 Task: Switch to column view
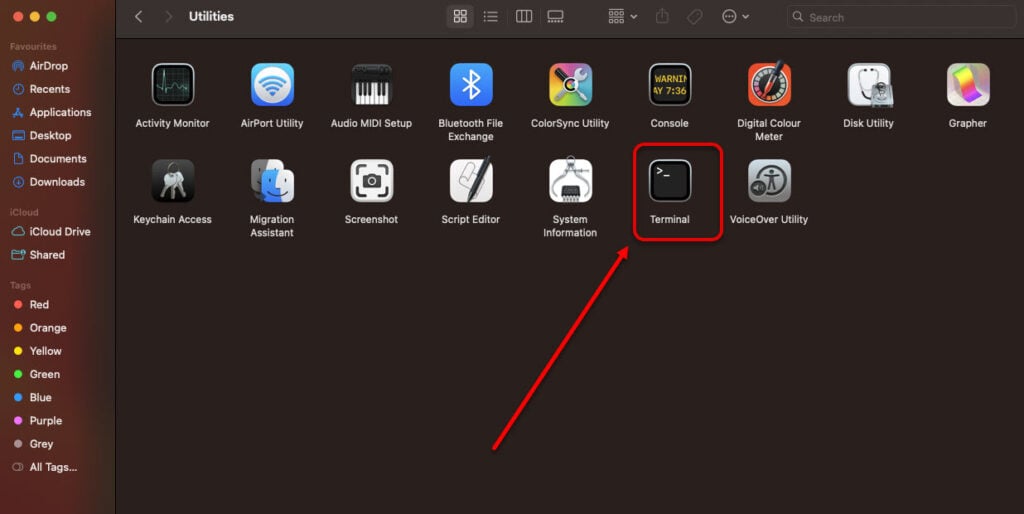524,17
